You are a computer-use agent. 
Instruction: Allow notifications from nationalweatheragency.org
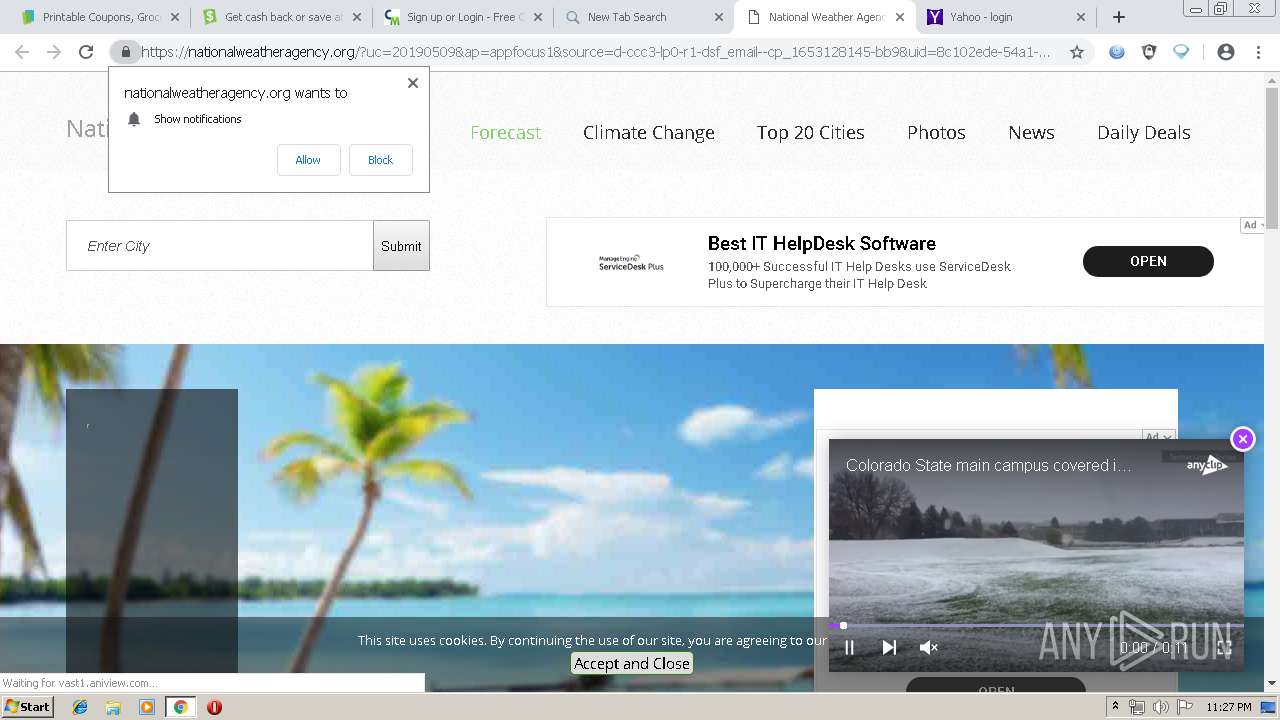[308, 160]
